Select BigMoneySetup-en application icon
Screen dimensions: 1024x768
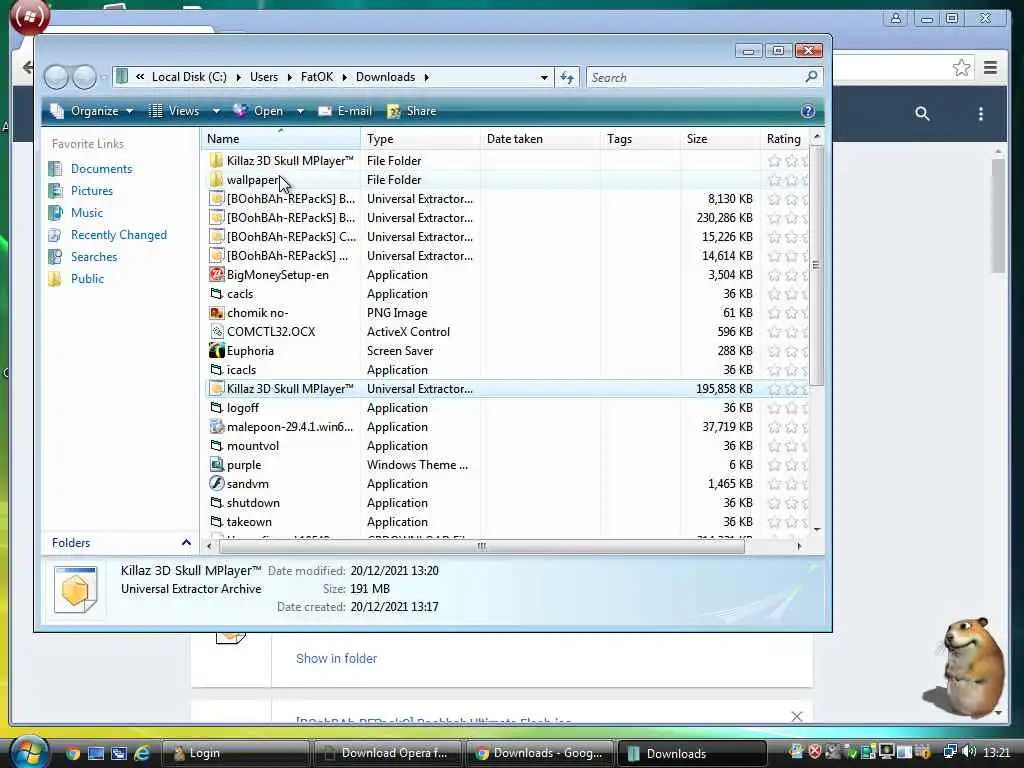pos(216,275)
